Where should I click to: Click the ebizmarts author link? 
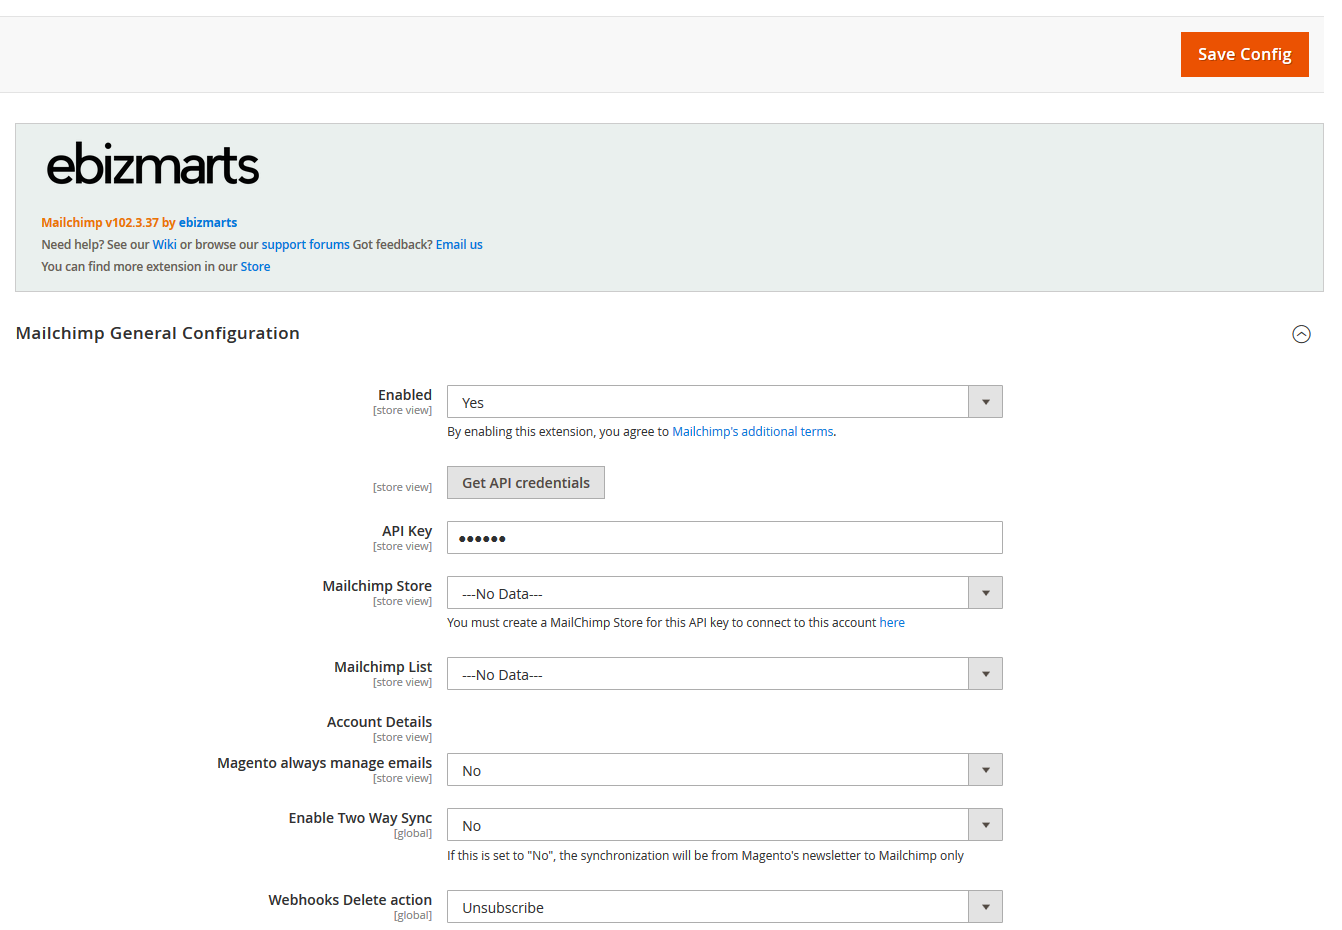(x=207, y=221)
